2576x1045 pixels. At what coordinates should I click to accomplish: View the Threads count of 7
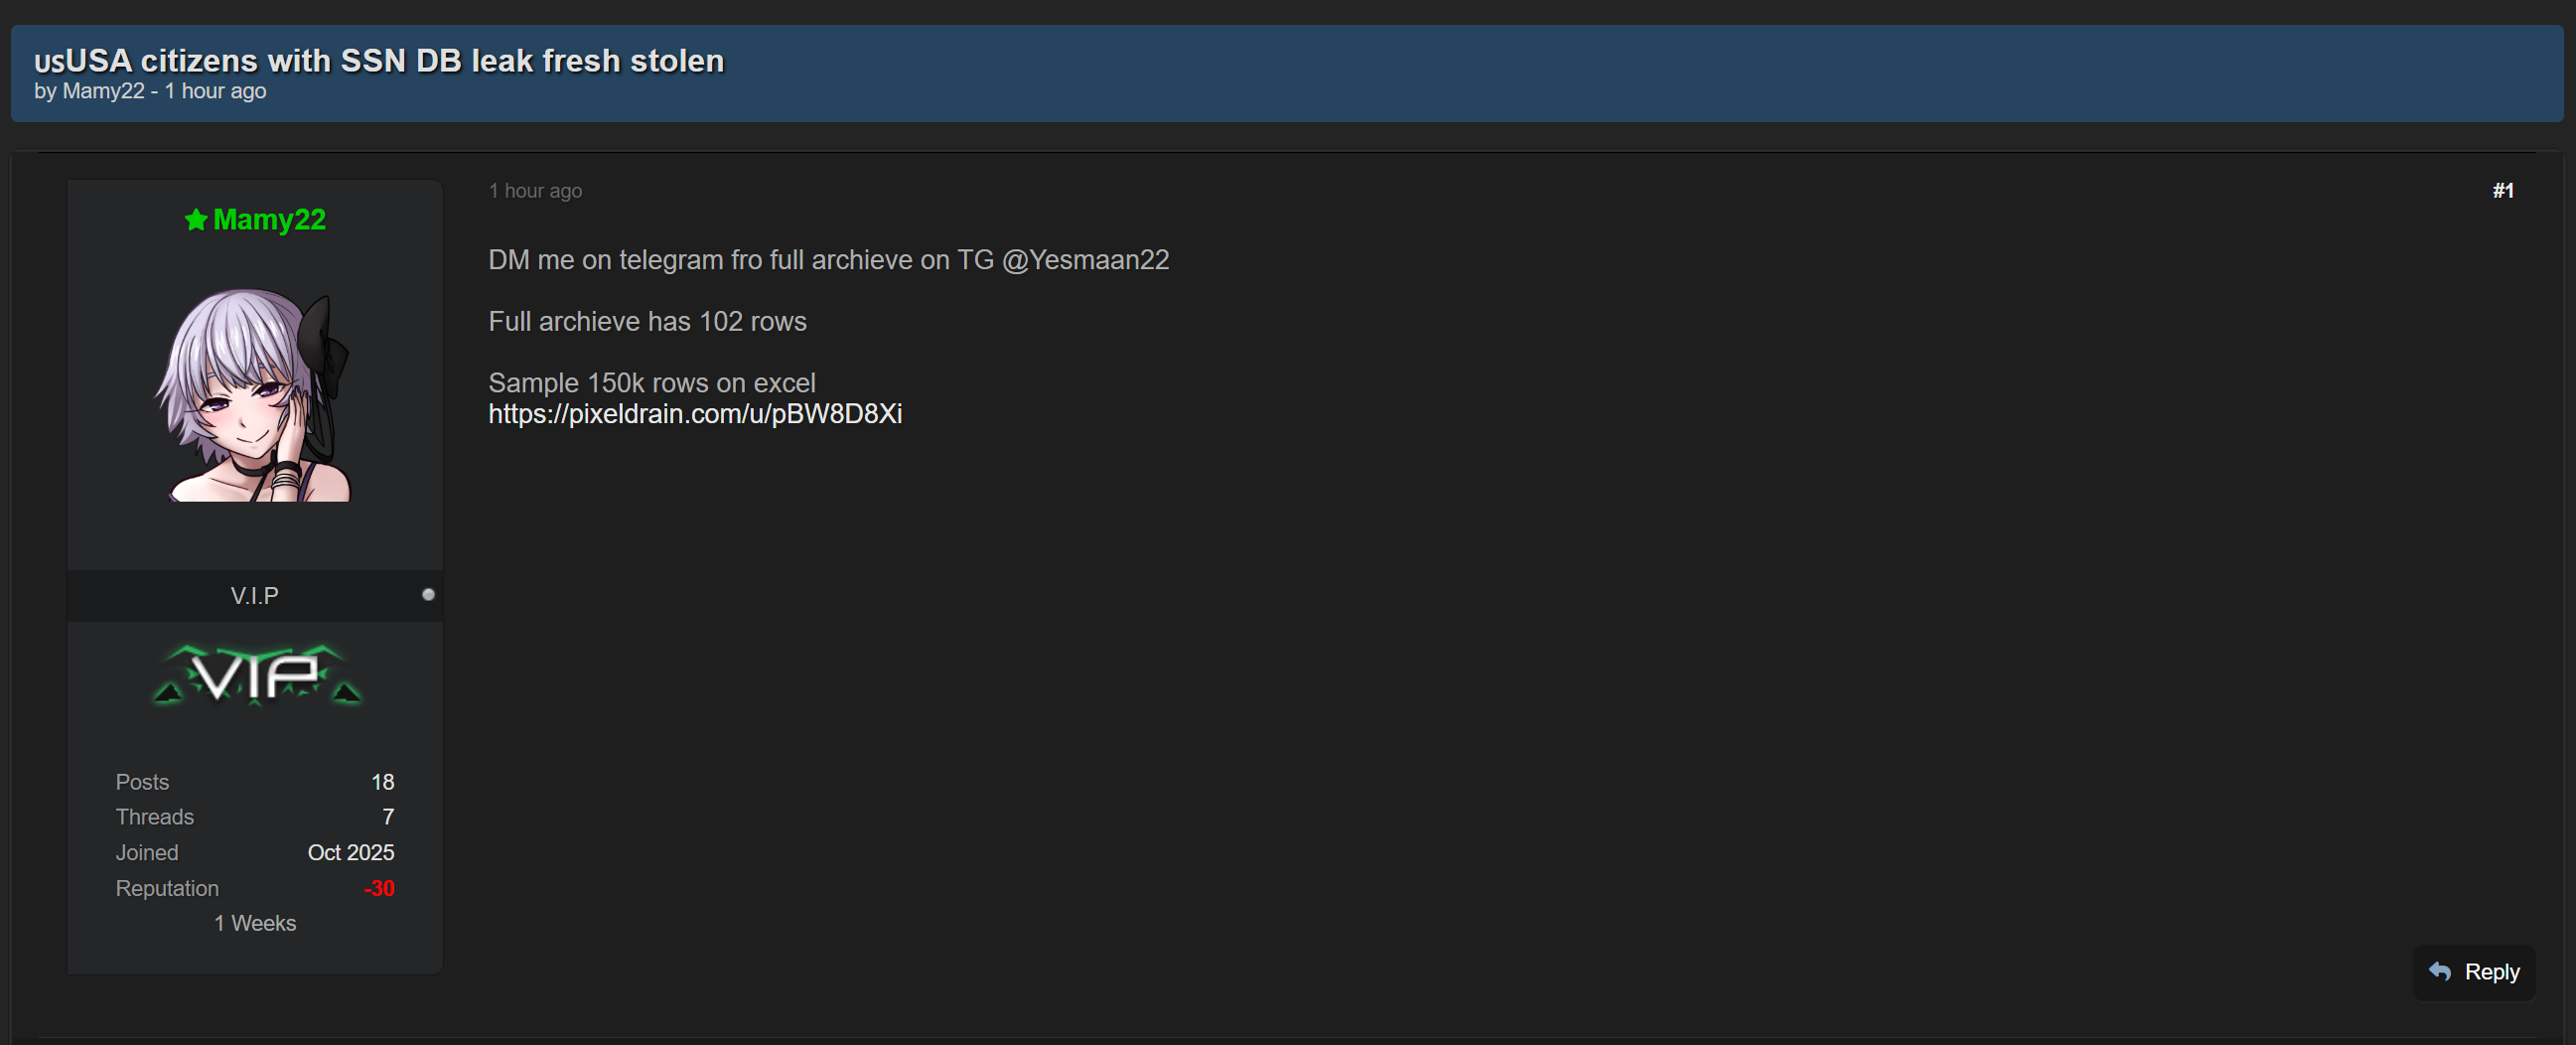click(x=388, y=817)
